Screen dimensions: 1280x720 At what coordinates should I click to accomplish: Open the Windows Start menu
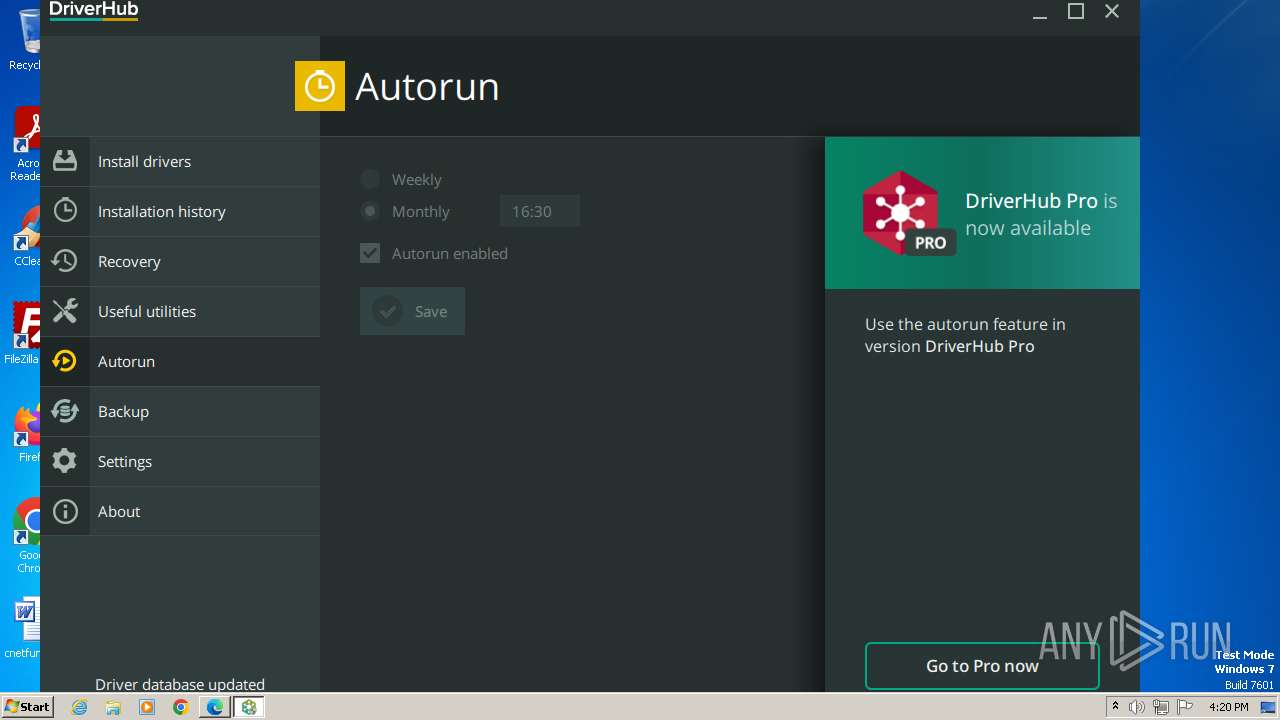point(27,706)
